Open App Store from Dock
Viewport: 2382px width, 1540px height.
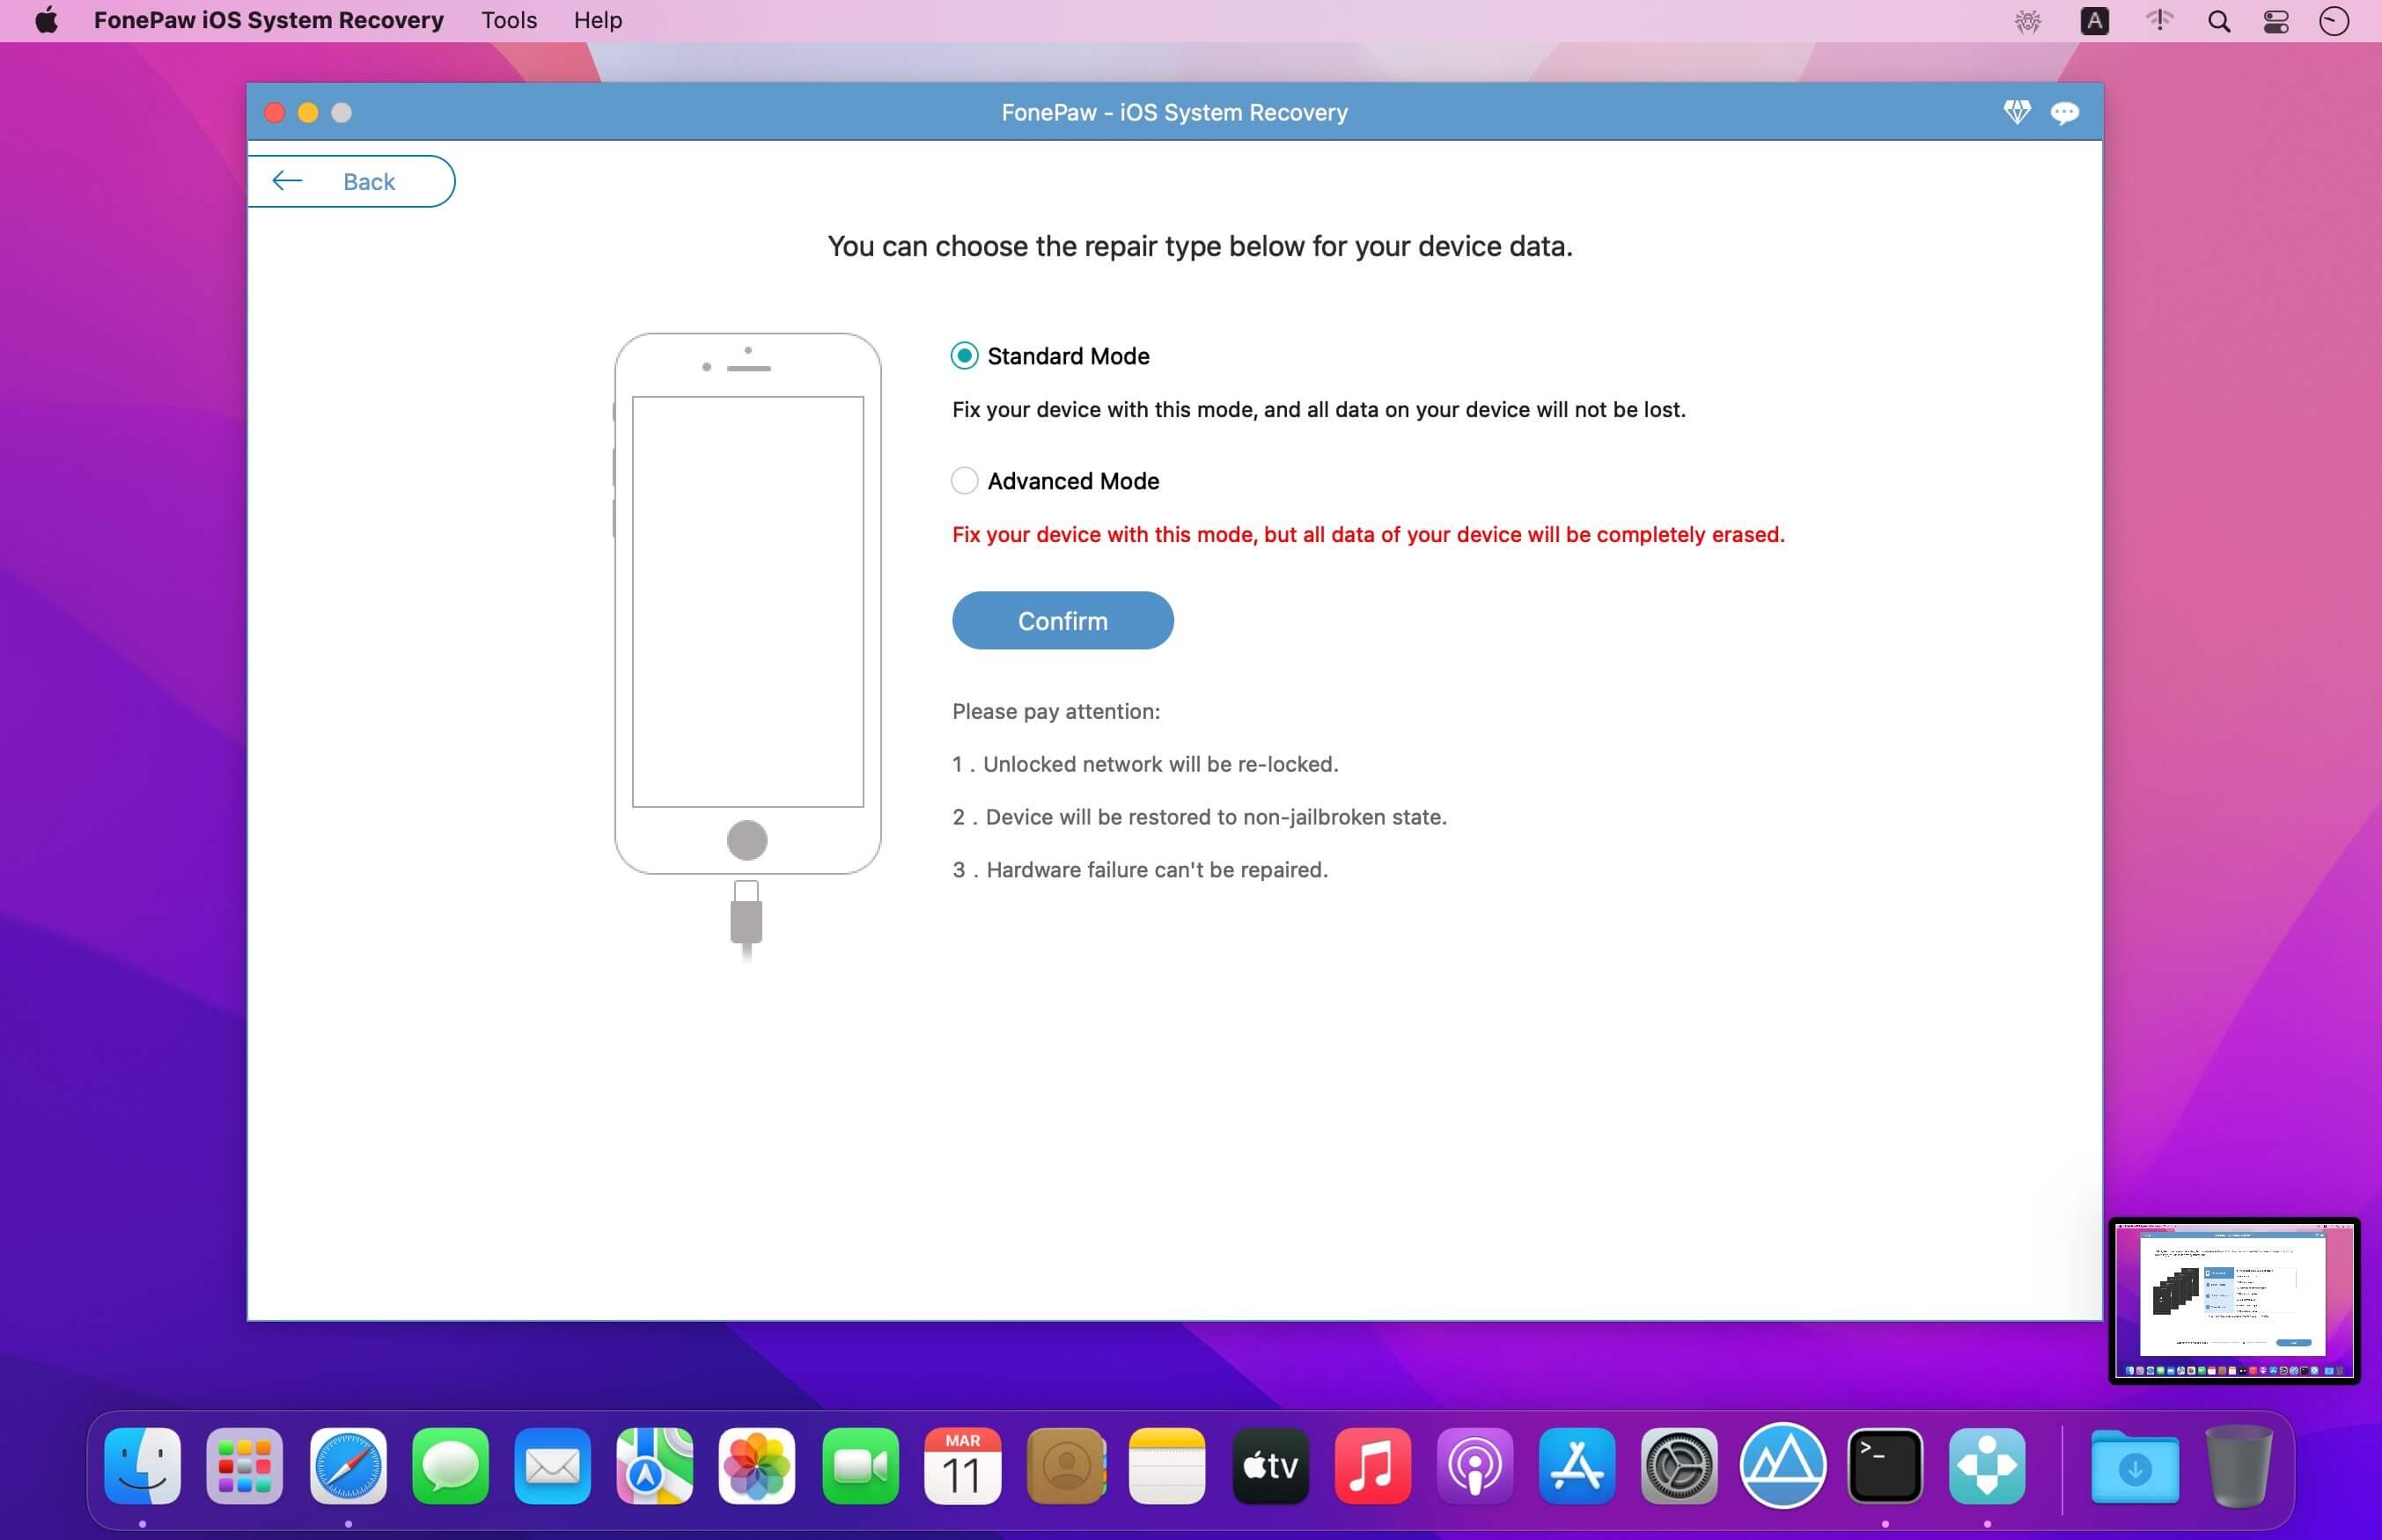[x=1577, y=1467]
